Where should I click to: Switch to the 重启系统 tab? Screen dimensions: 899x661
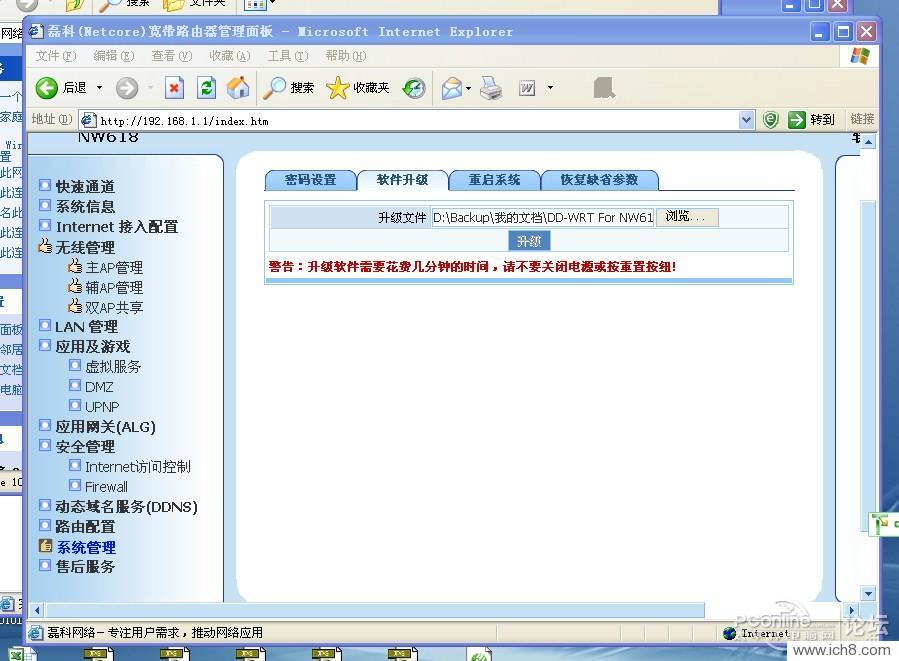click(x=495, y=180)
